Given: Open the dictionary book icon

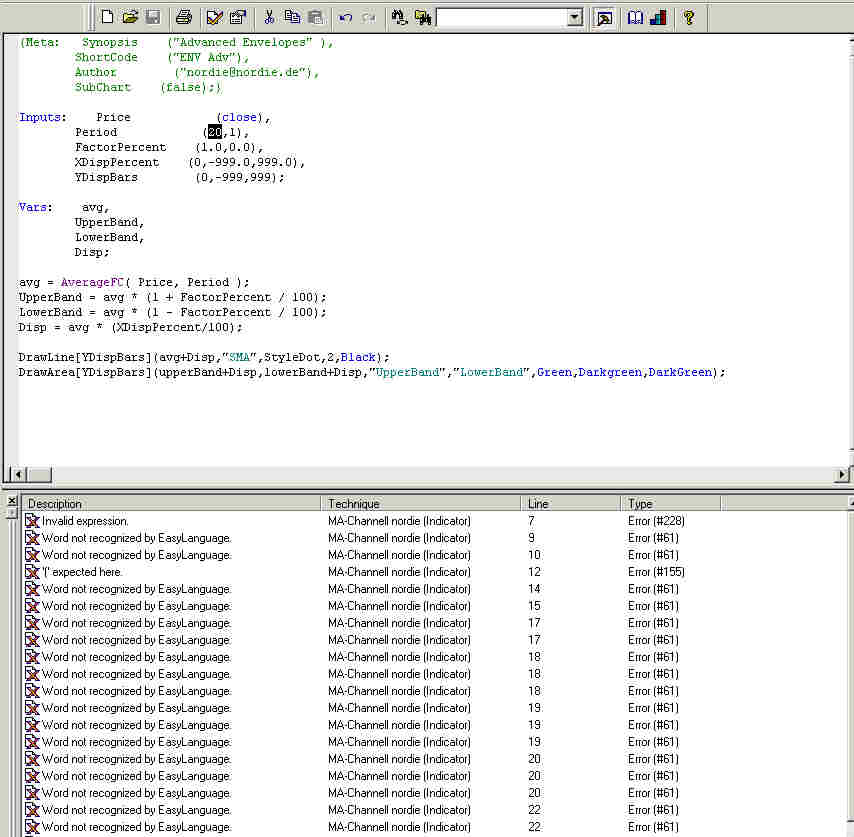Looking at the screenshot, I should click(x=635, y=17).
